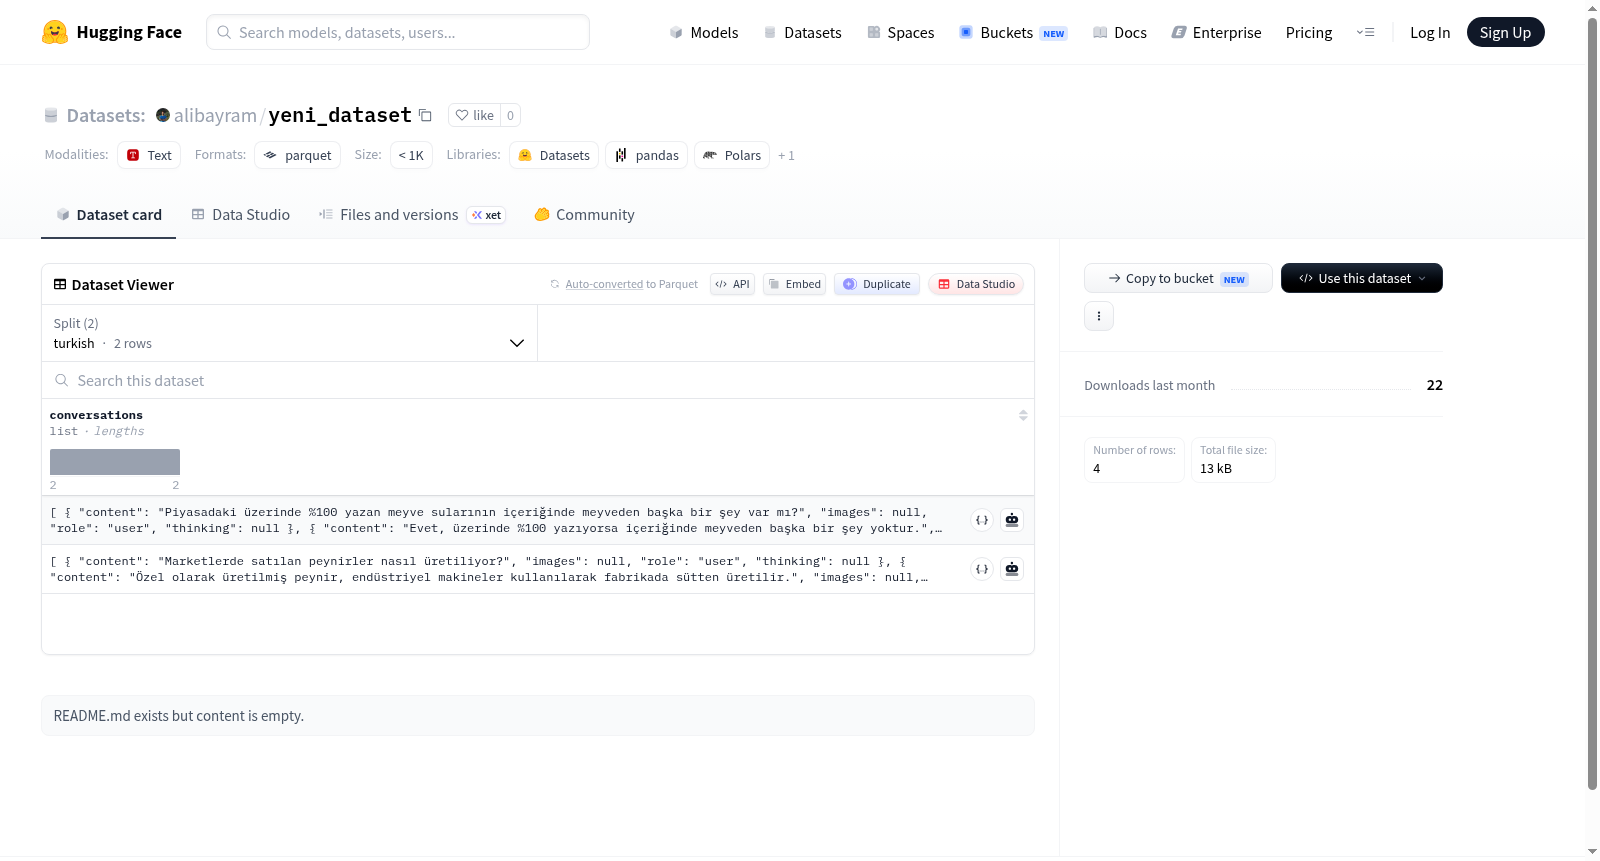Click the like count 0
This screenshot has width=1600, height=861.
(510, 115)
